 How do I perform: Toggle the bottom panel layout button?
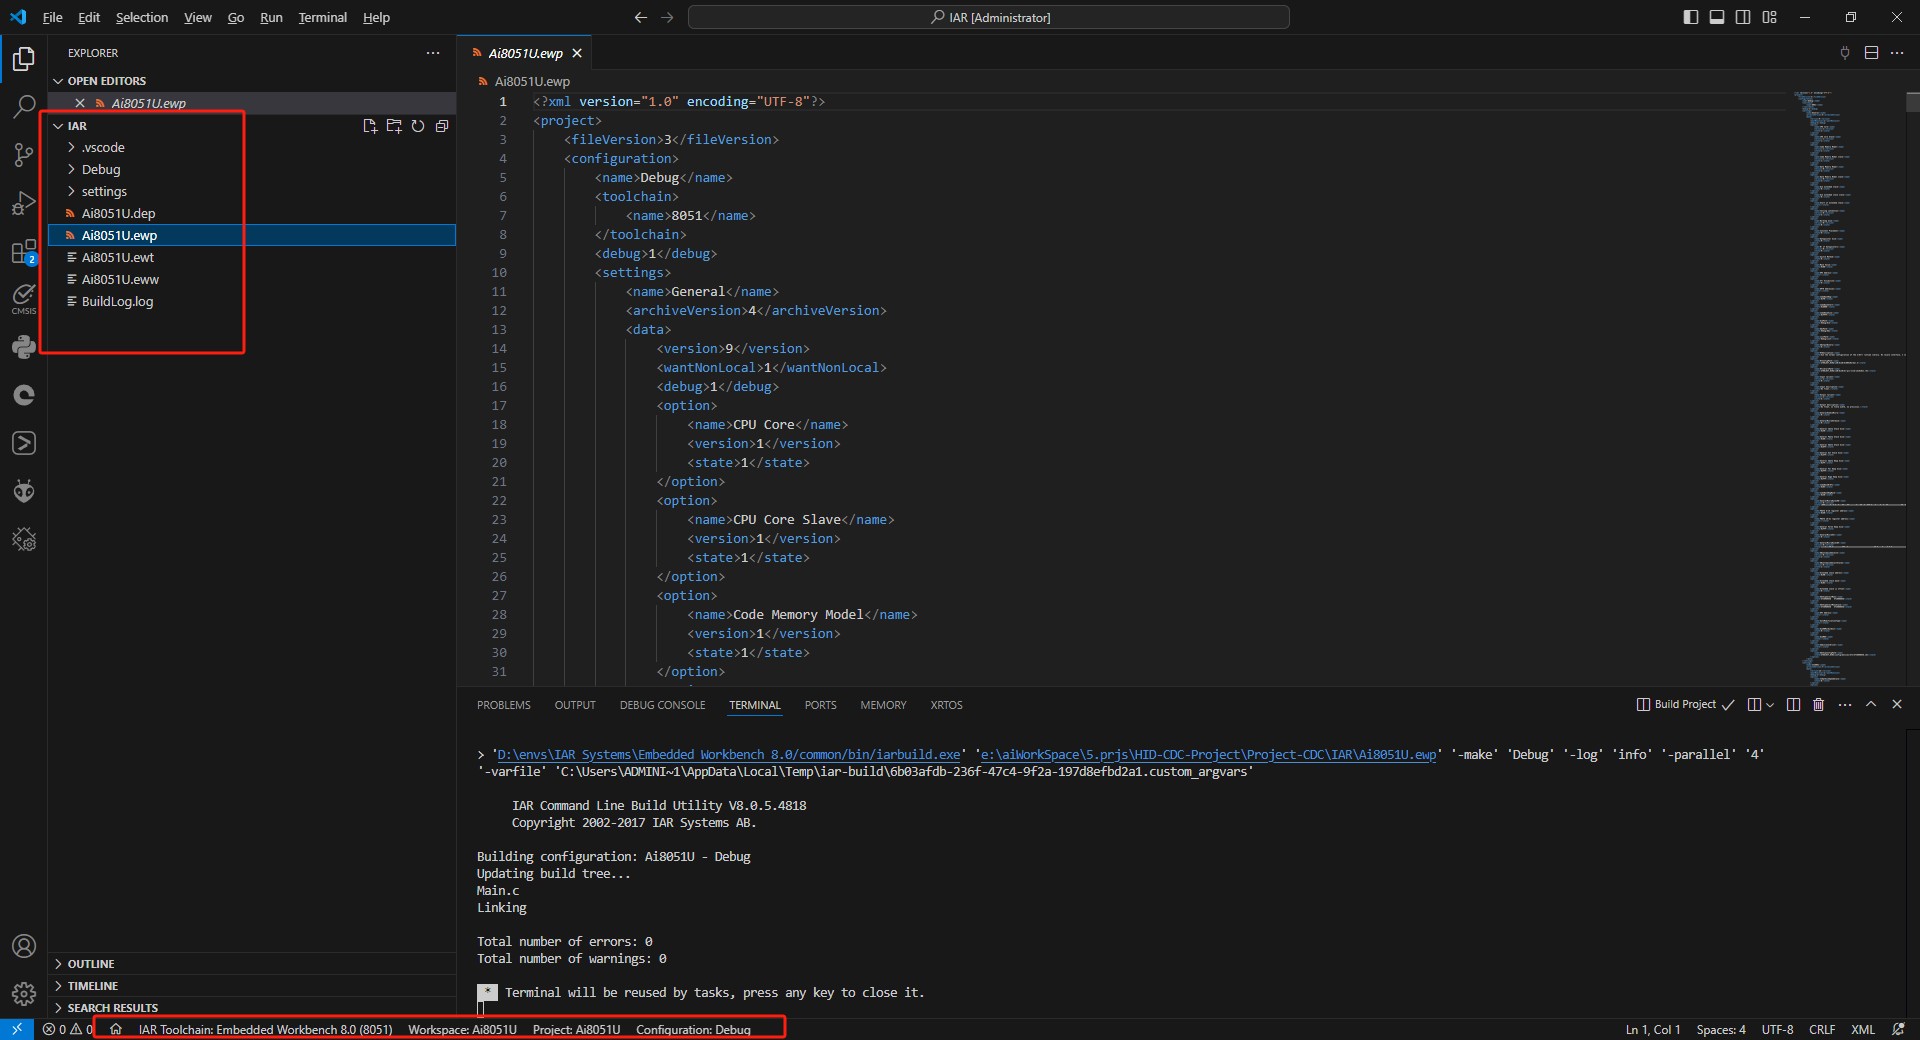click(x=1717, y=17)
